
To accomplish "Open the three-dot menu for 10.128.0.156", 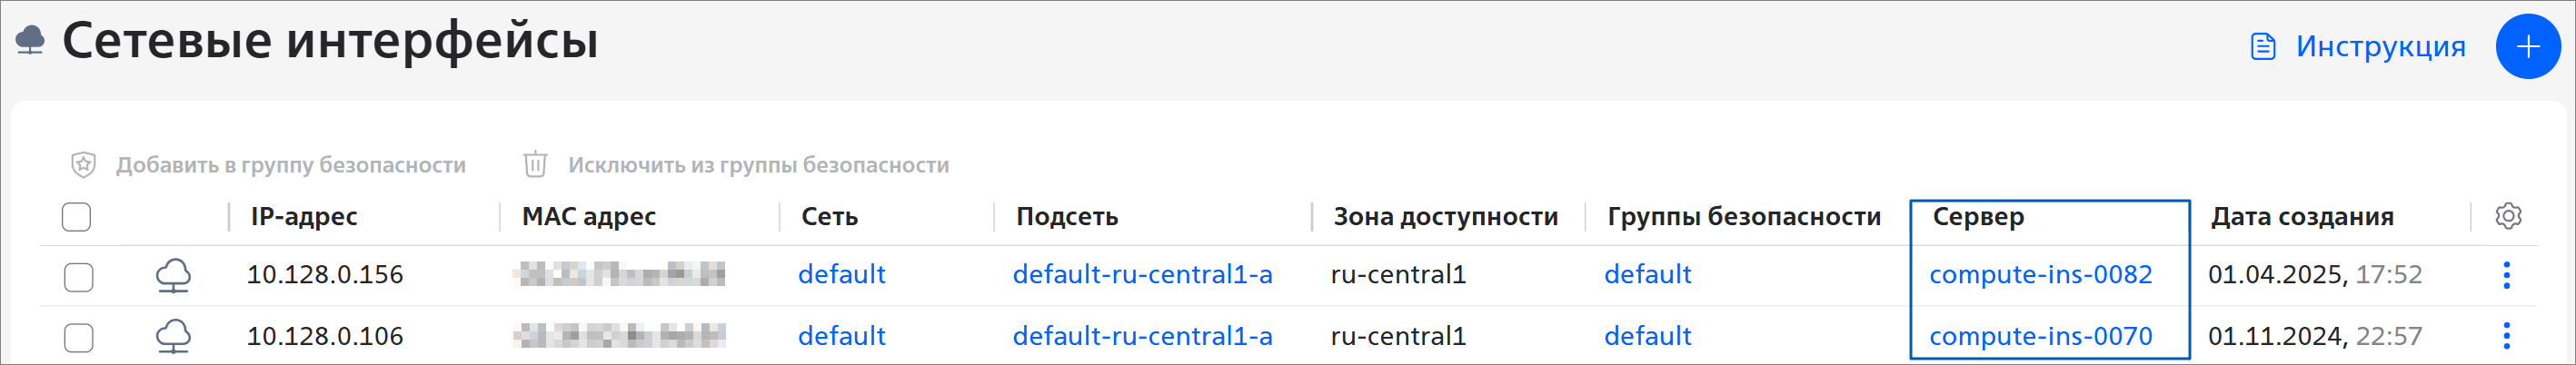I will 2506,275.
